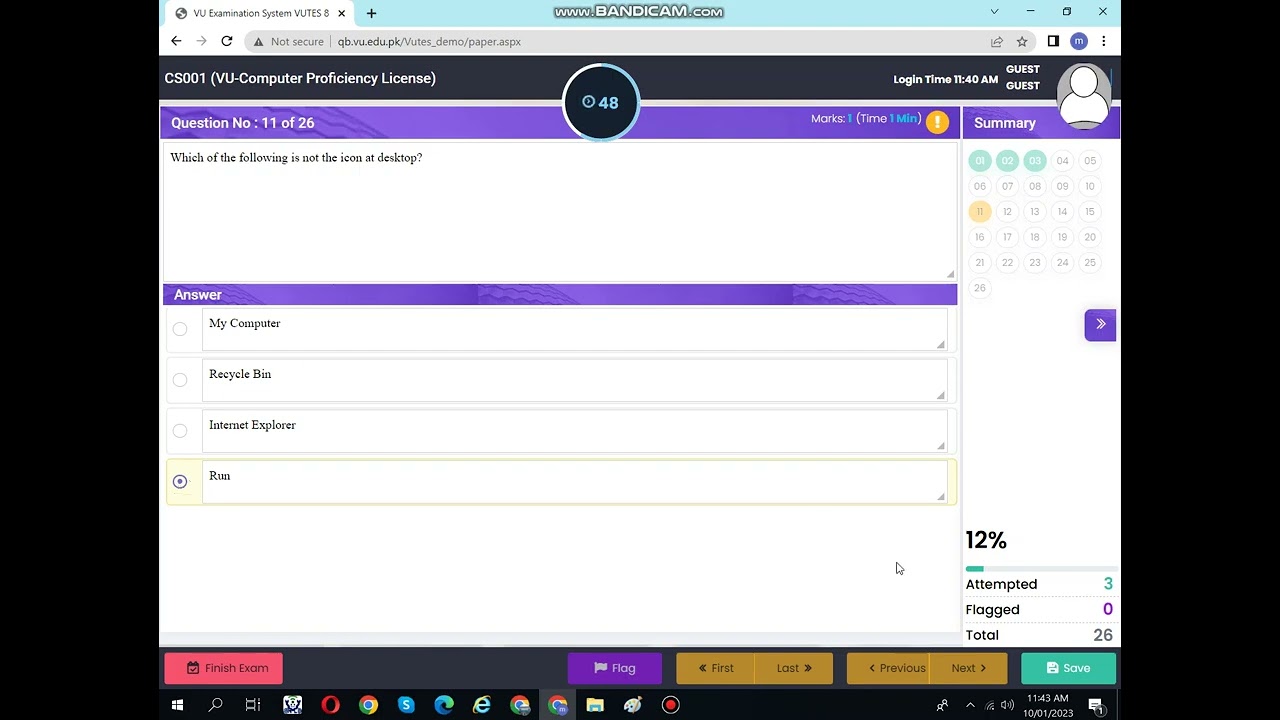Image resolution: width=1280 pixels, height=720 pixels.
Task: Open question 11 in the summary
Action: pos(980,212)
